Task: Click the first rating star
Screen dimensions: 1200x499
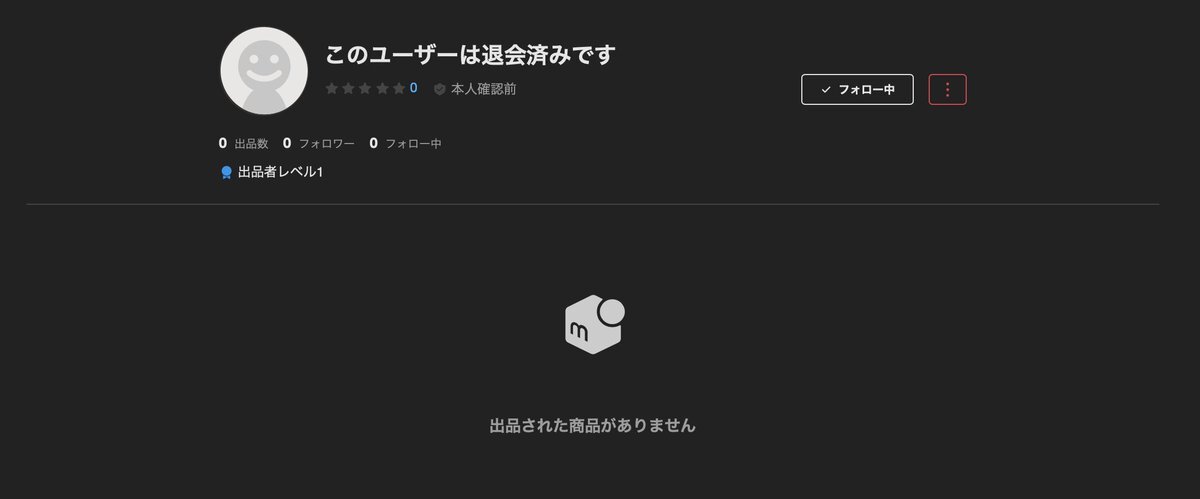Action: [x=332, y=88]
